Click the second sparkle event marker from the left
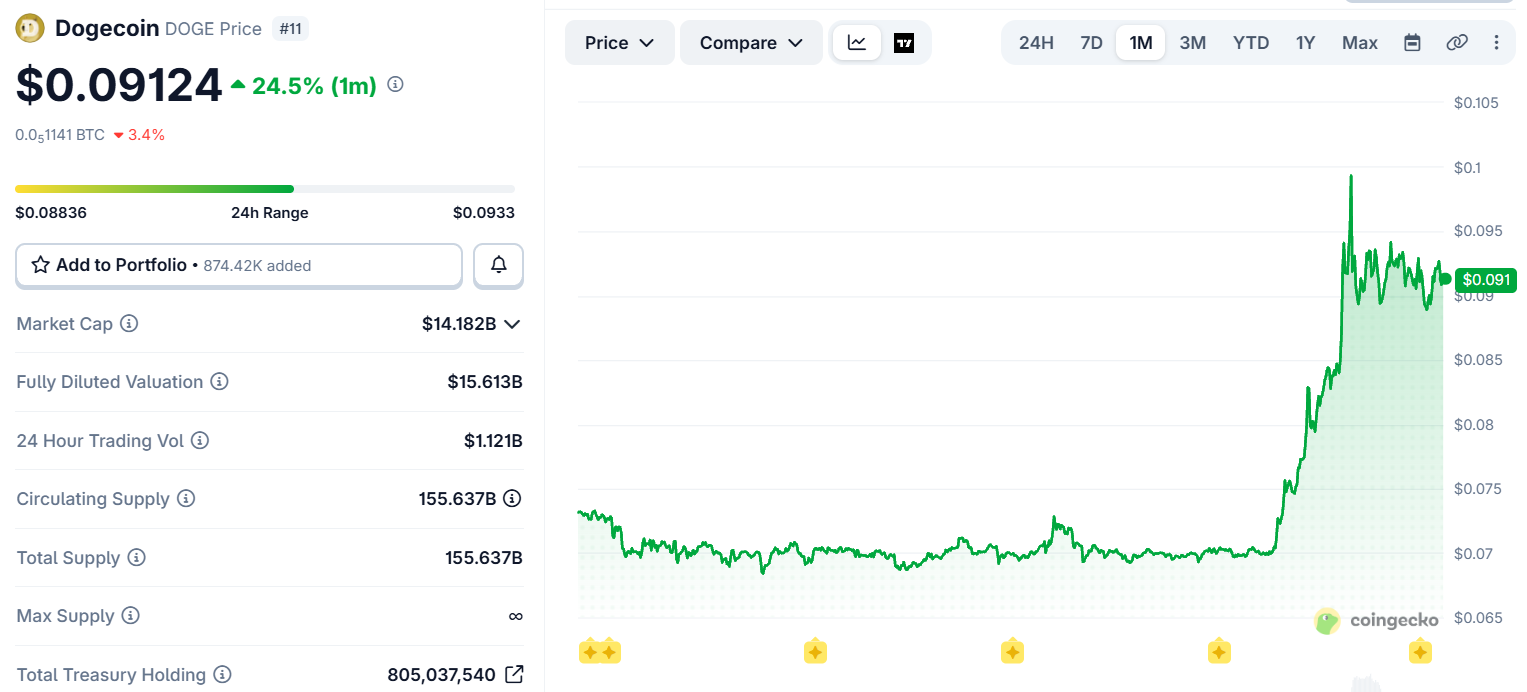The height and width of the screenshot is (692, 1527). [x=608, y=652]
